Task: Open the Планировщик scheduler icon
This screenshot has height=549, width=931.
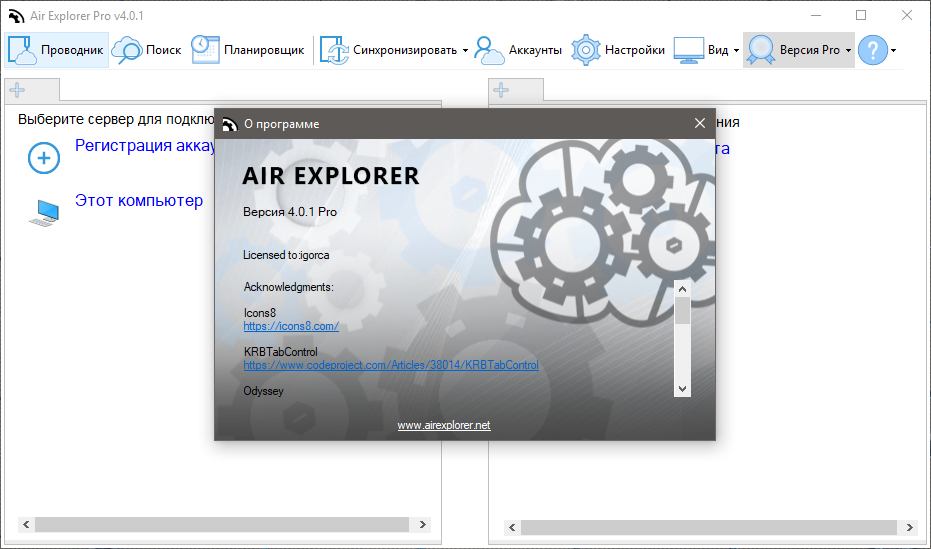Action: pyautogui.click(x=204, y=49)
